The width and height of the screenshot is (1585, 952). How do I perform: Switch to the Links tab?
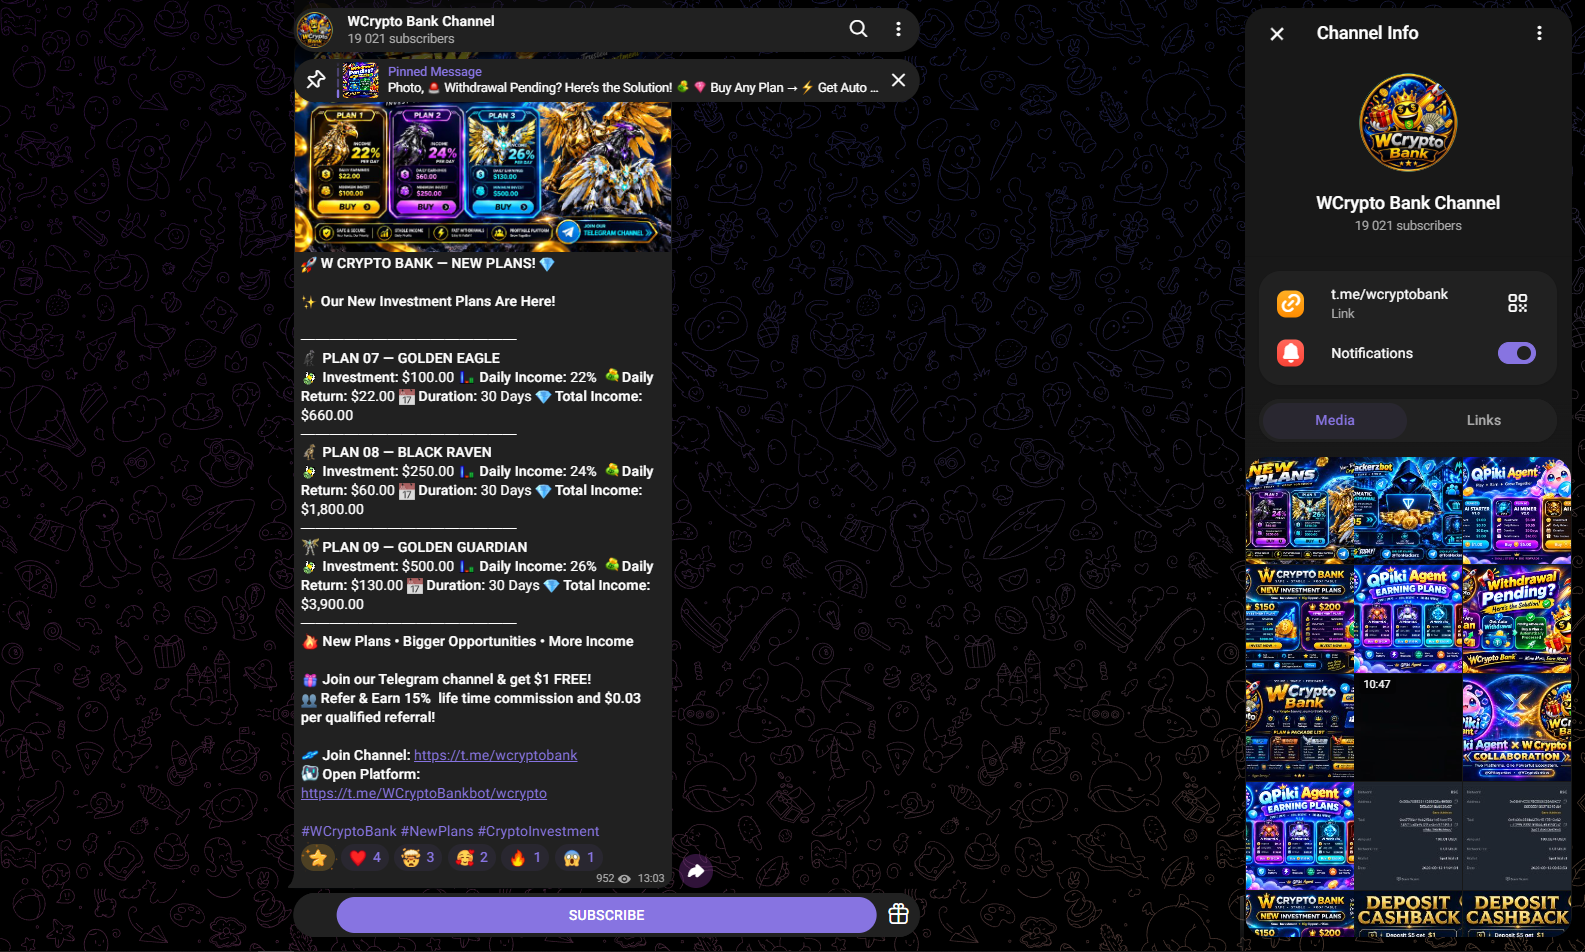[x=1483, y=421]
